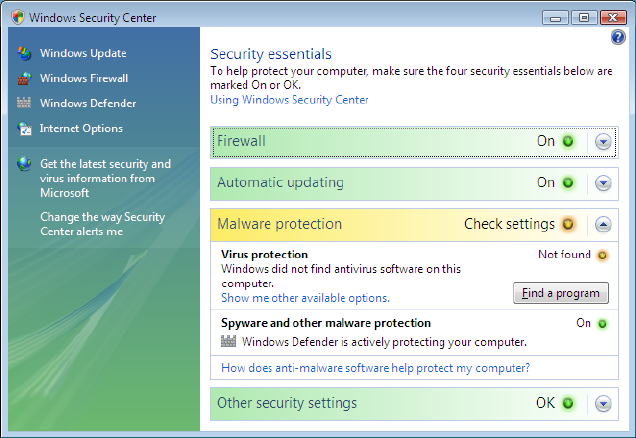Viewport: 636px width, 438px height.
Task: Expand Other security settings chevron
Action: click(602, 404)
